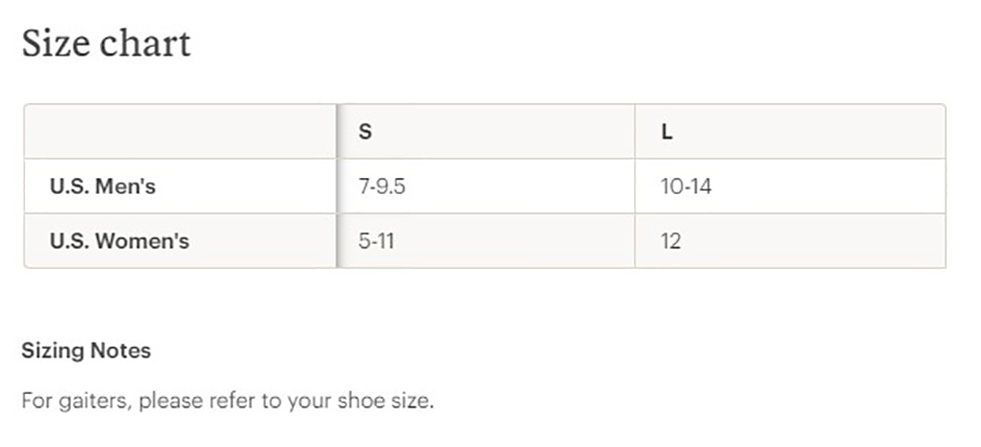Click the gaiters shoe size note text
The width and height of the screenshot is (981, 447).
[228, 401]
